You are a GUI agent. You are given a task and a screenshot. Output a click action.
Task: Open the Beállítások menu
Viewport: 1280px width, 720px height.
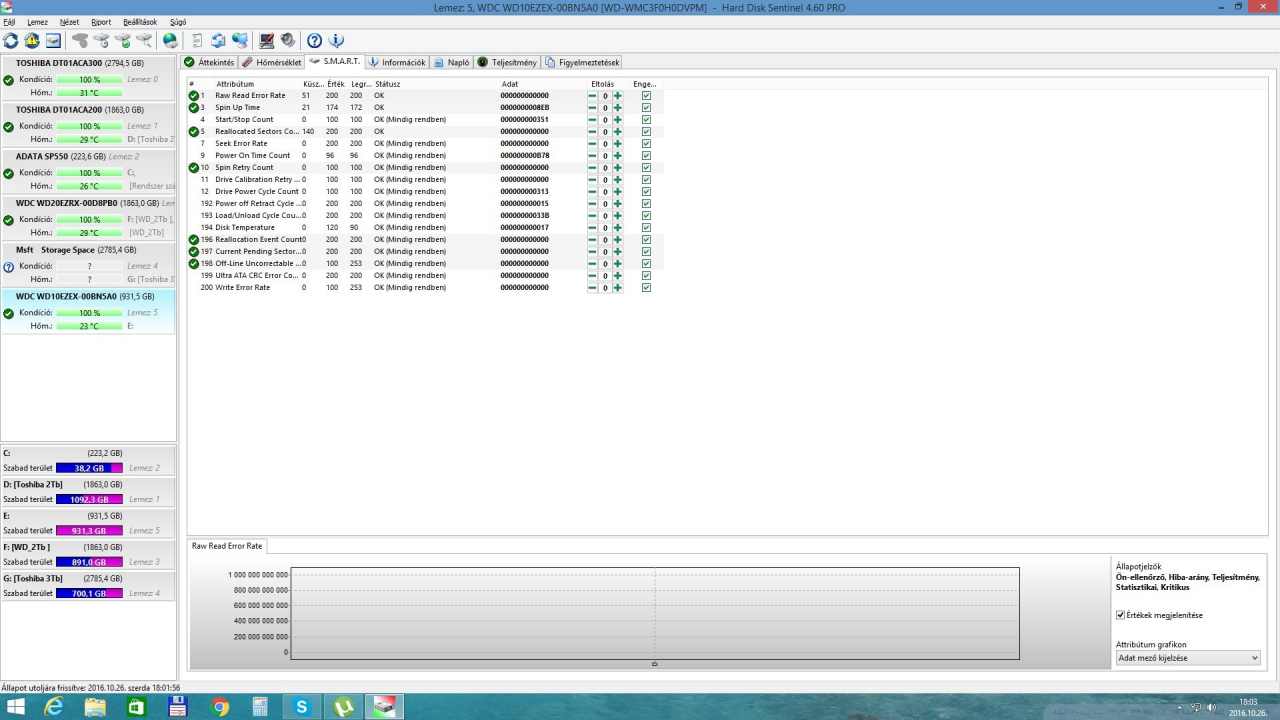(x=140, y=21)
